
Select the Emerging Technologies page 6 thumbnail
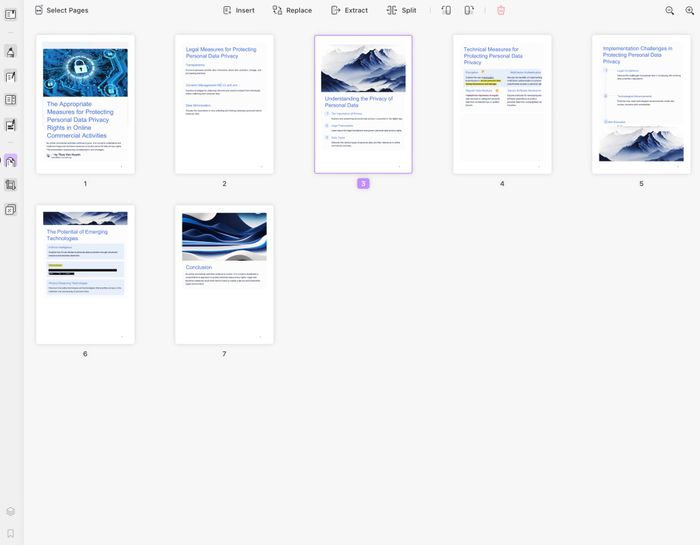[85, 275]
